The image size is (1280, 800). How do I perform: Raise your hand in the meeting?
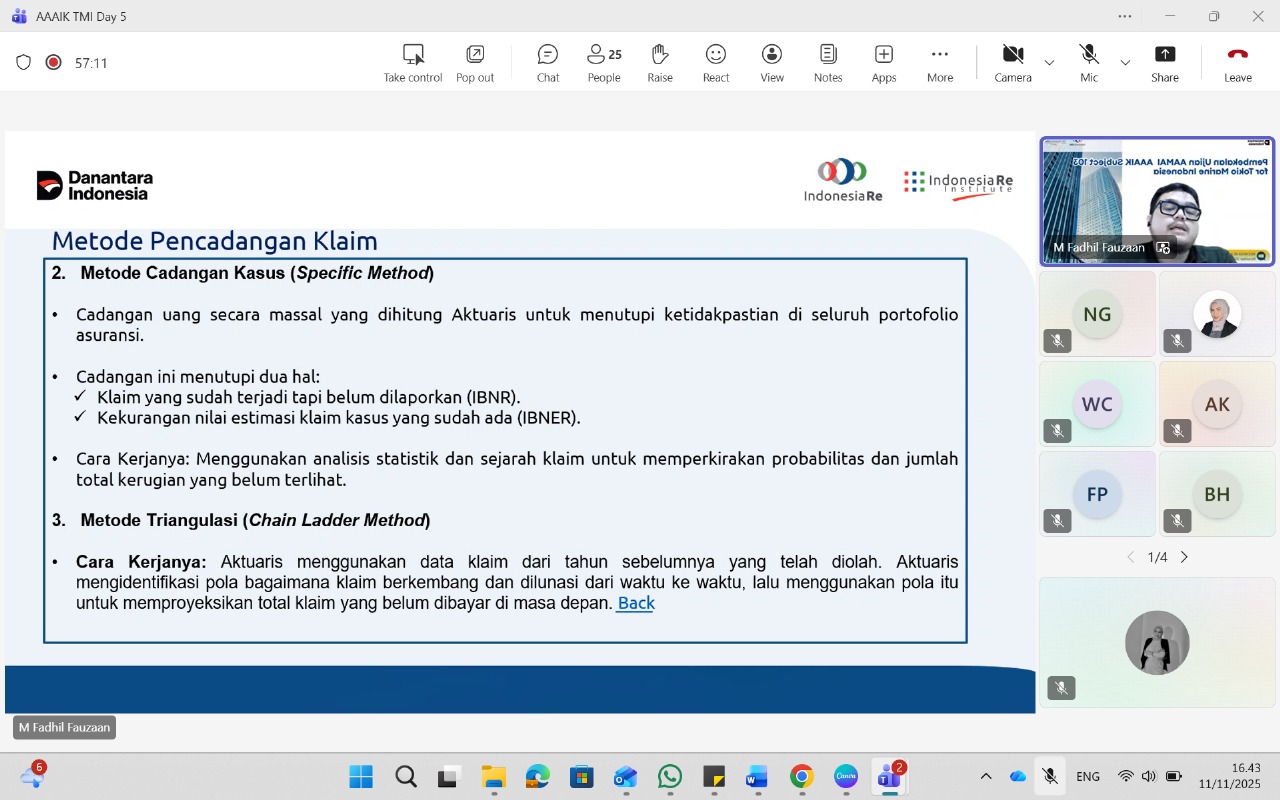point(659,63)
